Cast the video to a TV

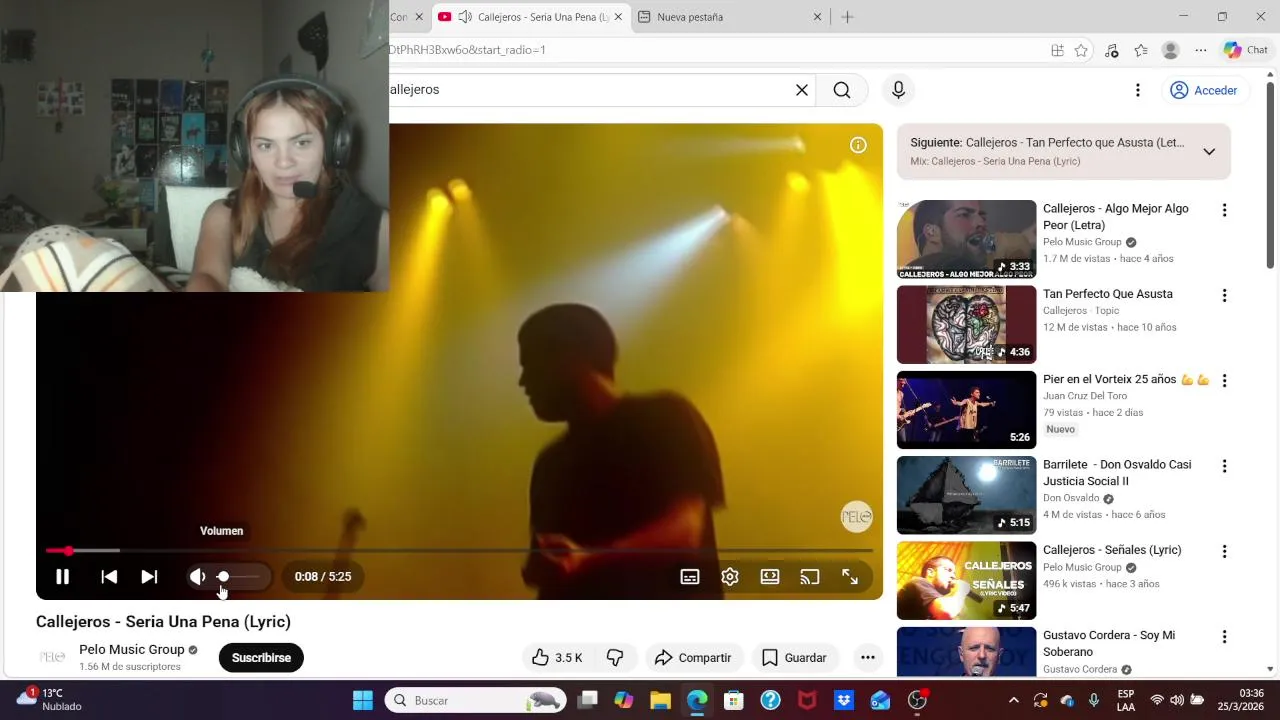pos(810,577)
